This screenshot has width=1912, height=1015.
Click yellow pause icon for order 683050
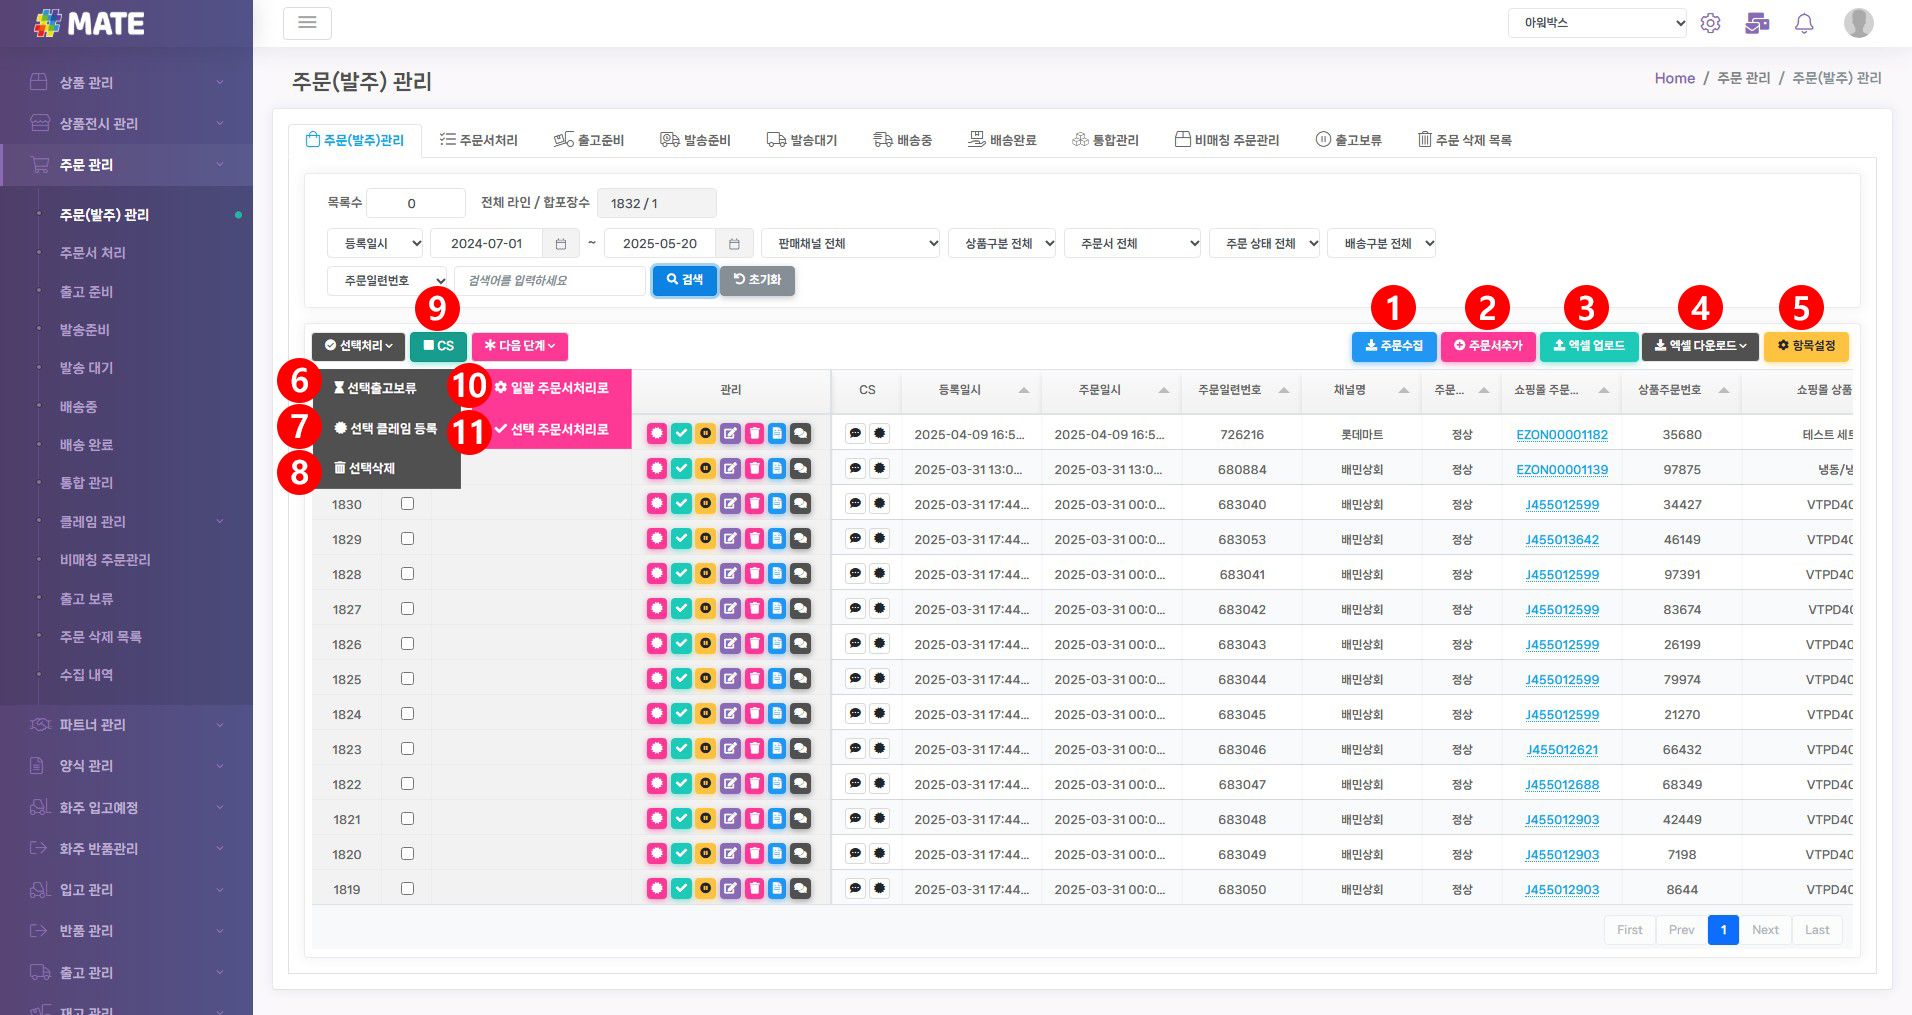pos(705,888)
